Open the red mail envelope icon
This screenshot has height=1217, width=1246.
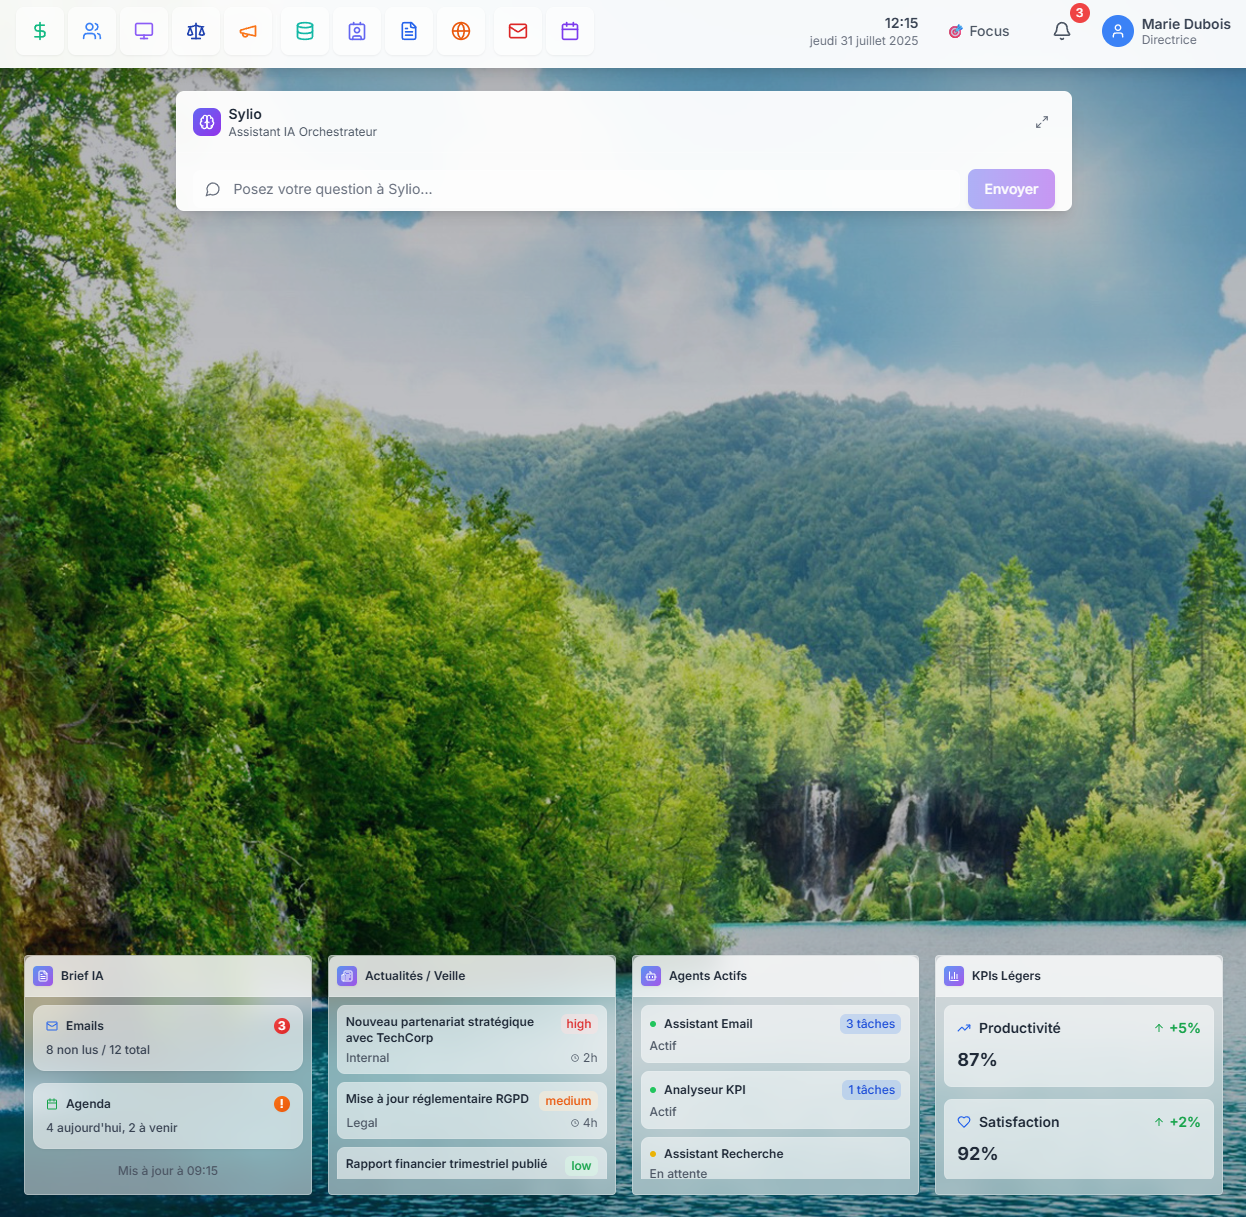pos(518,31)
